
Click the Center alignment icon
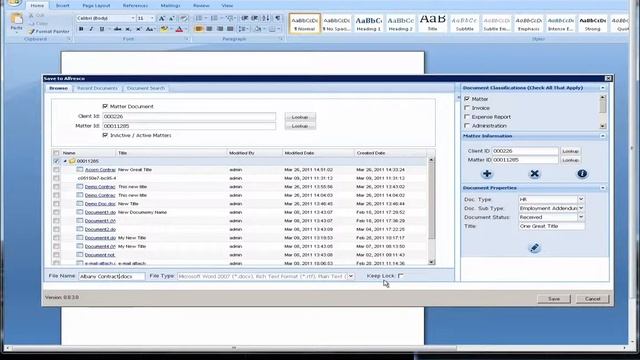pos(209,29)
